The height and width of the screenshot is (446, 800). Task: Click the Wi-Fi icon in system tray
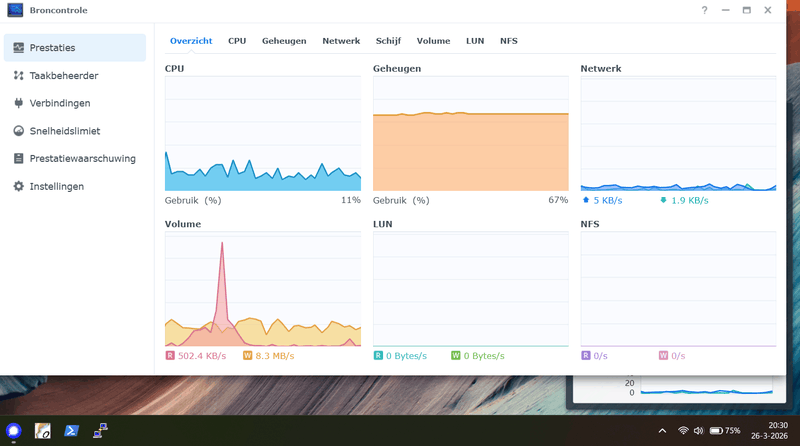coord(683,431)
